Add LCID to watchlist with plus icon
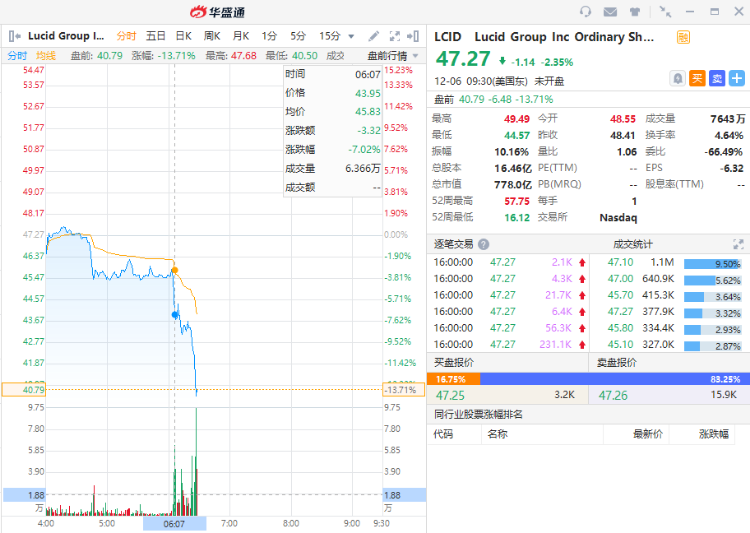Viewport: 750px width, 533px height. pos(737,78)
